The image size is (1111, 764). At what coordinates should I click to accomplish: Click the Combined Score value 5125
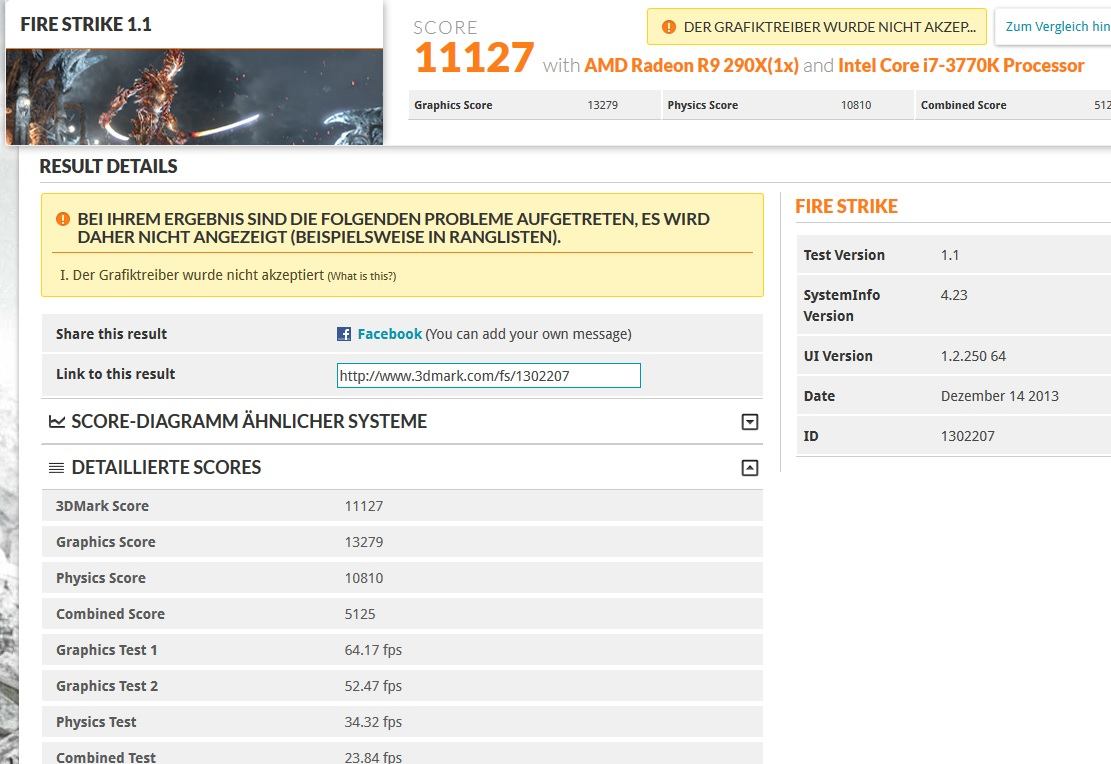360,614
